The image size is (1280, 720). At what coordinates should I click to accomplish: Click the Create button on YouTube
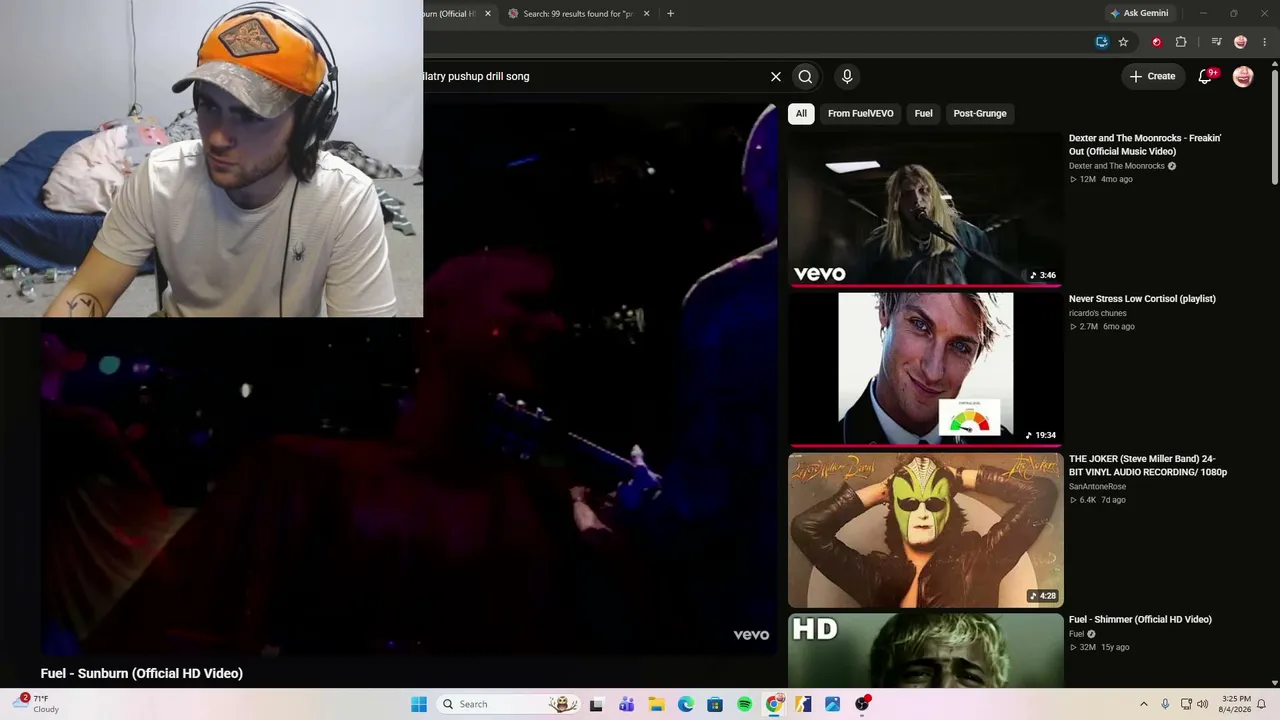pyautogui.click(x=1152, y=76)
